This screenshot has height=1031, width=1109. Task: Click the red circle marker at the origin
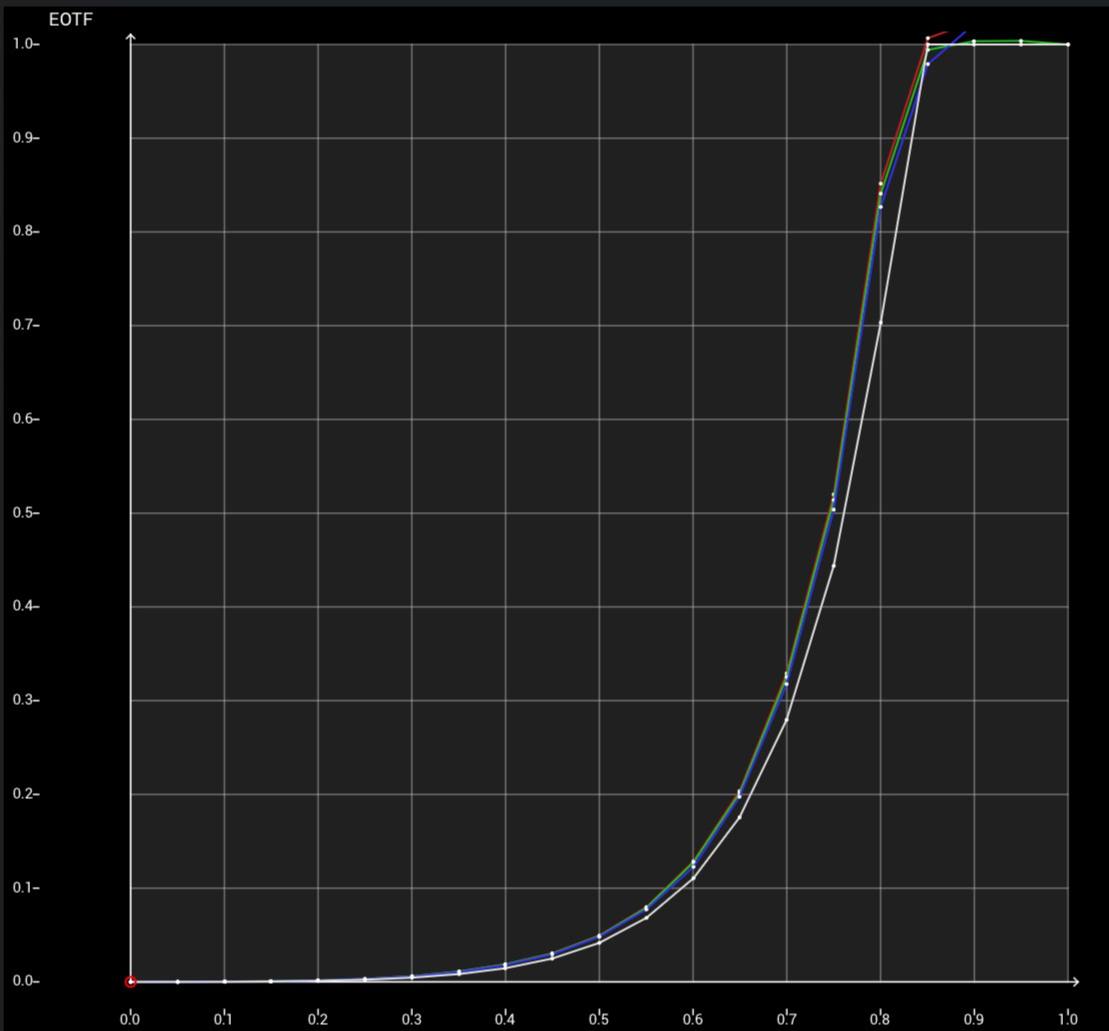point(130,982)
